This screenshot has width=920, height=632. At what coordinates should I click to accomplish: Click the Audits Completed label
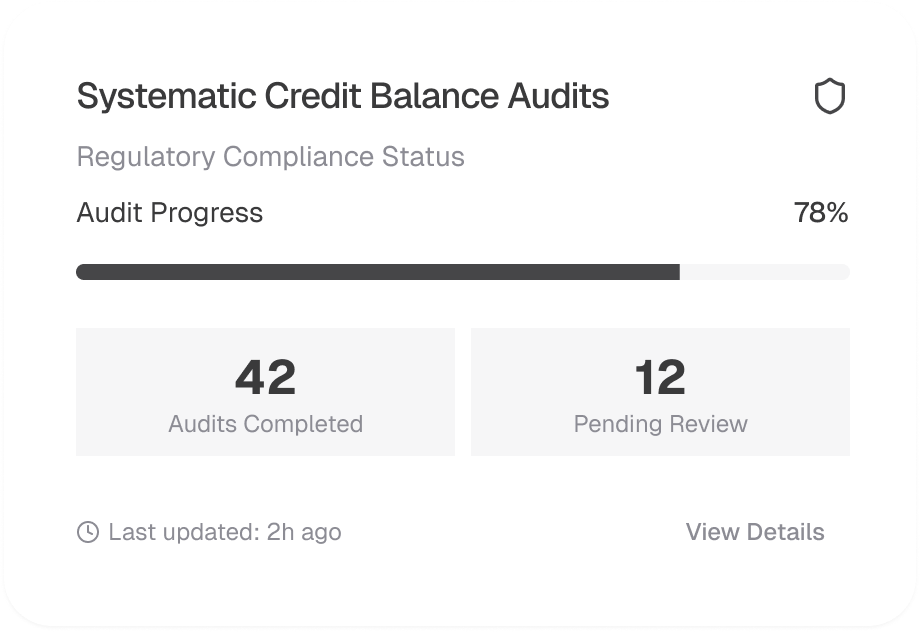click(266, 424)
